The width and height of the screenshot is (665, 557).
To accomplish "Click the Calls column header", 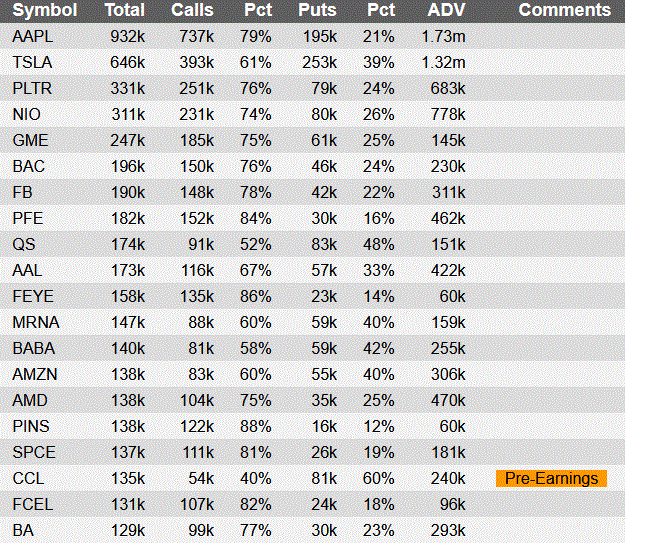I will tap(192, 10).
